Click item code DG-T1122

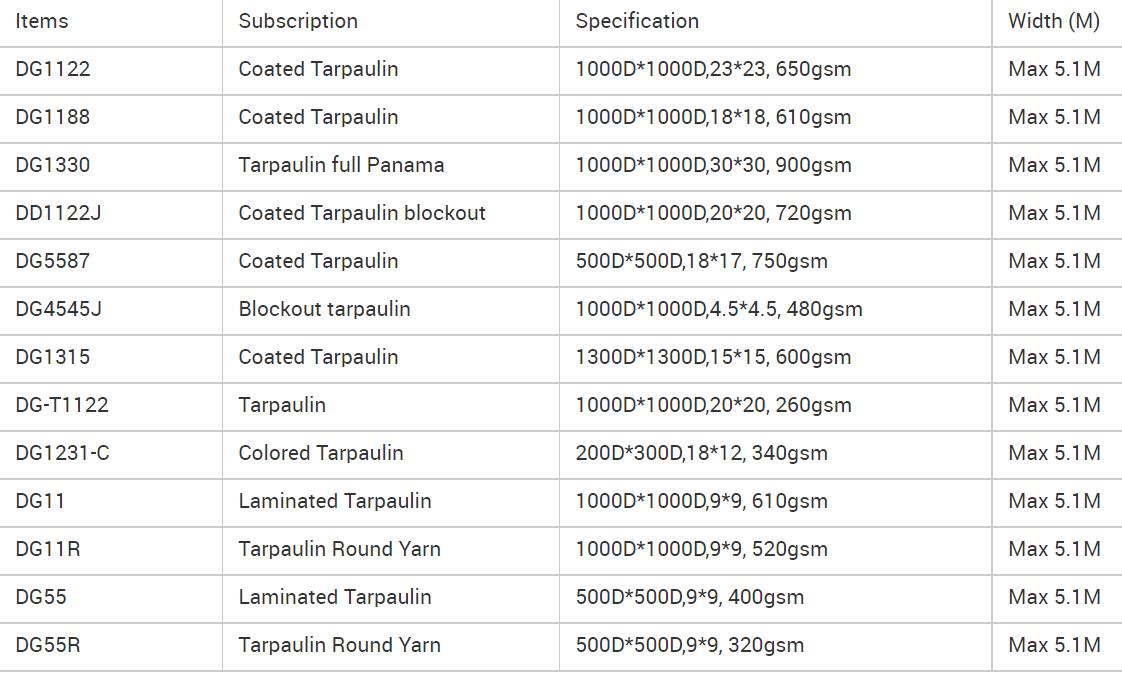(62, 405)
